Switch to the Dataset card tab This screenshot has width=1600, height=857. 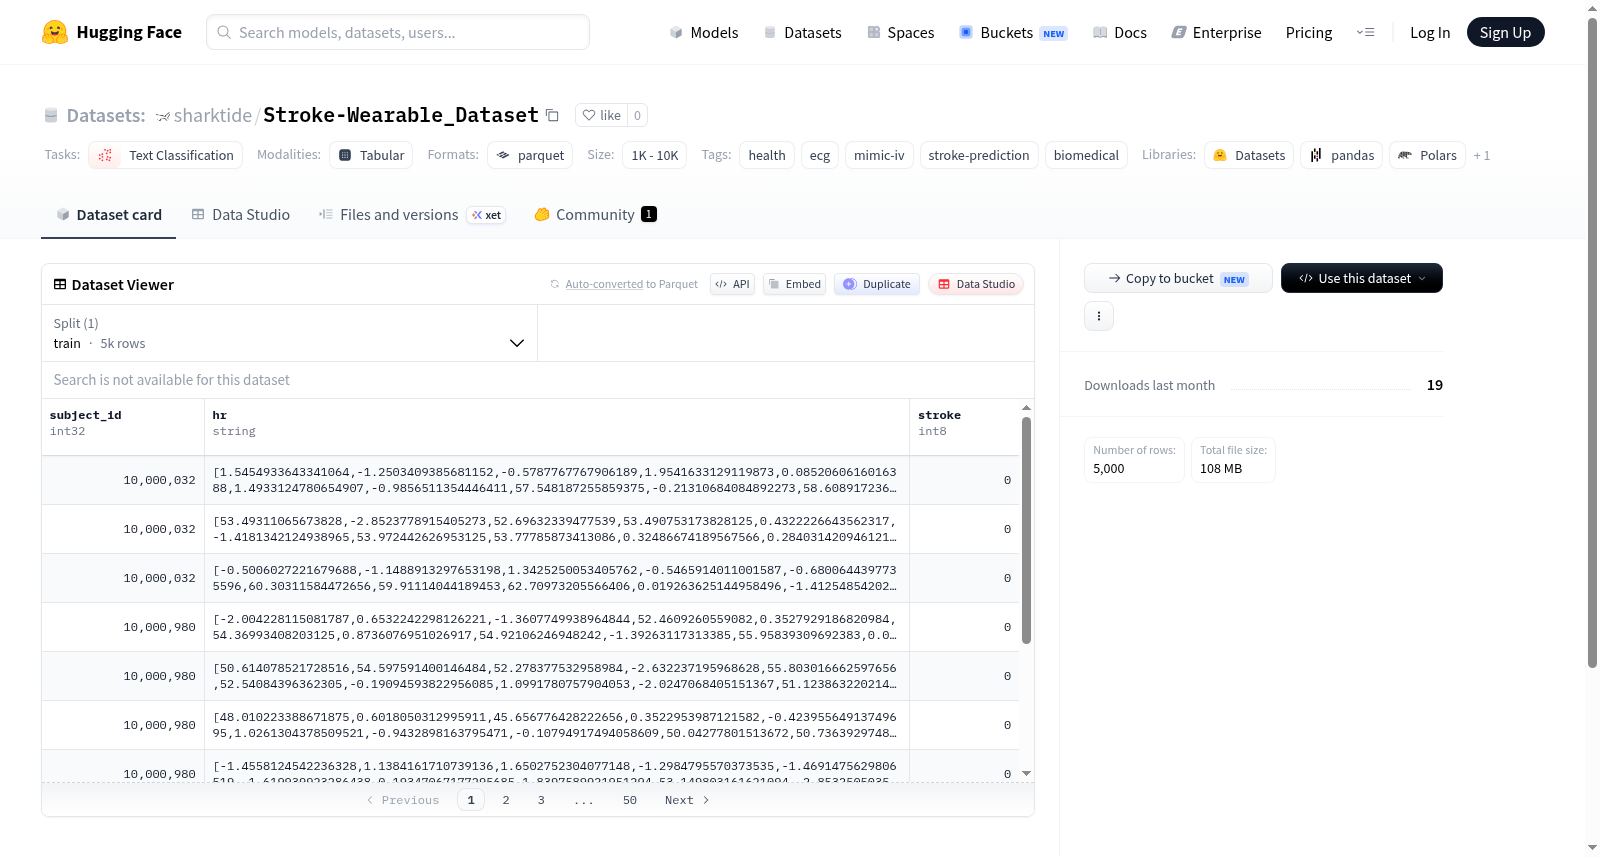tap(108, 215)
